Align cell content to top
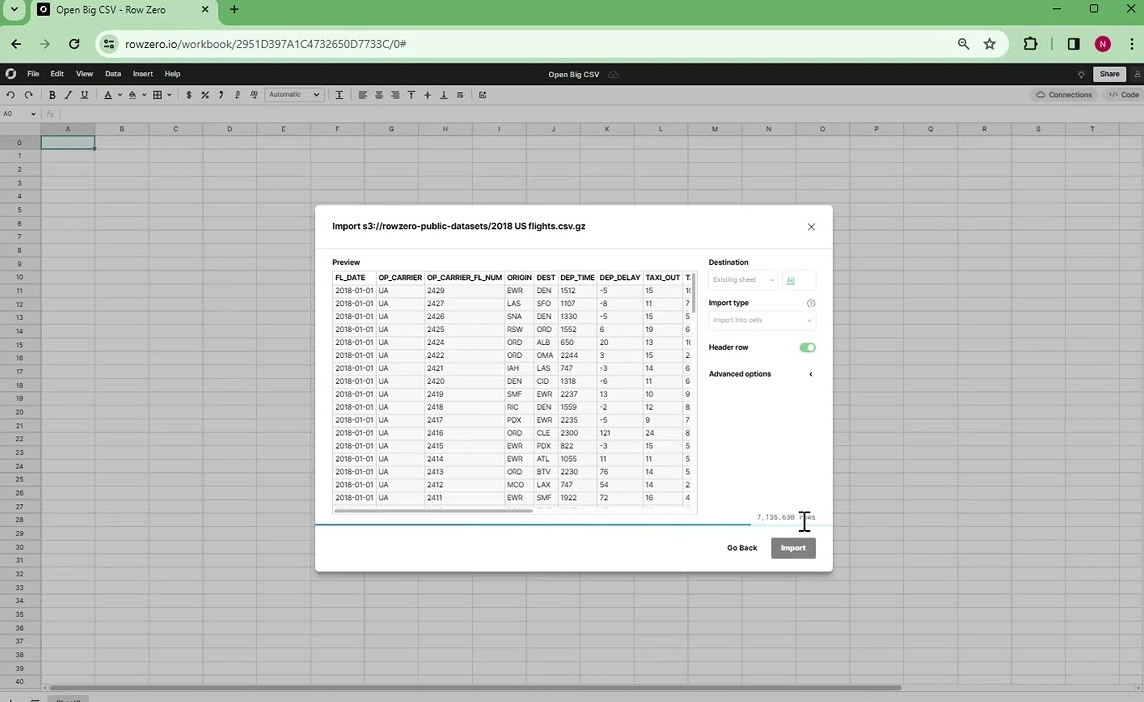 (411, 95)
